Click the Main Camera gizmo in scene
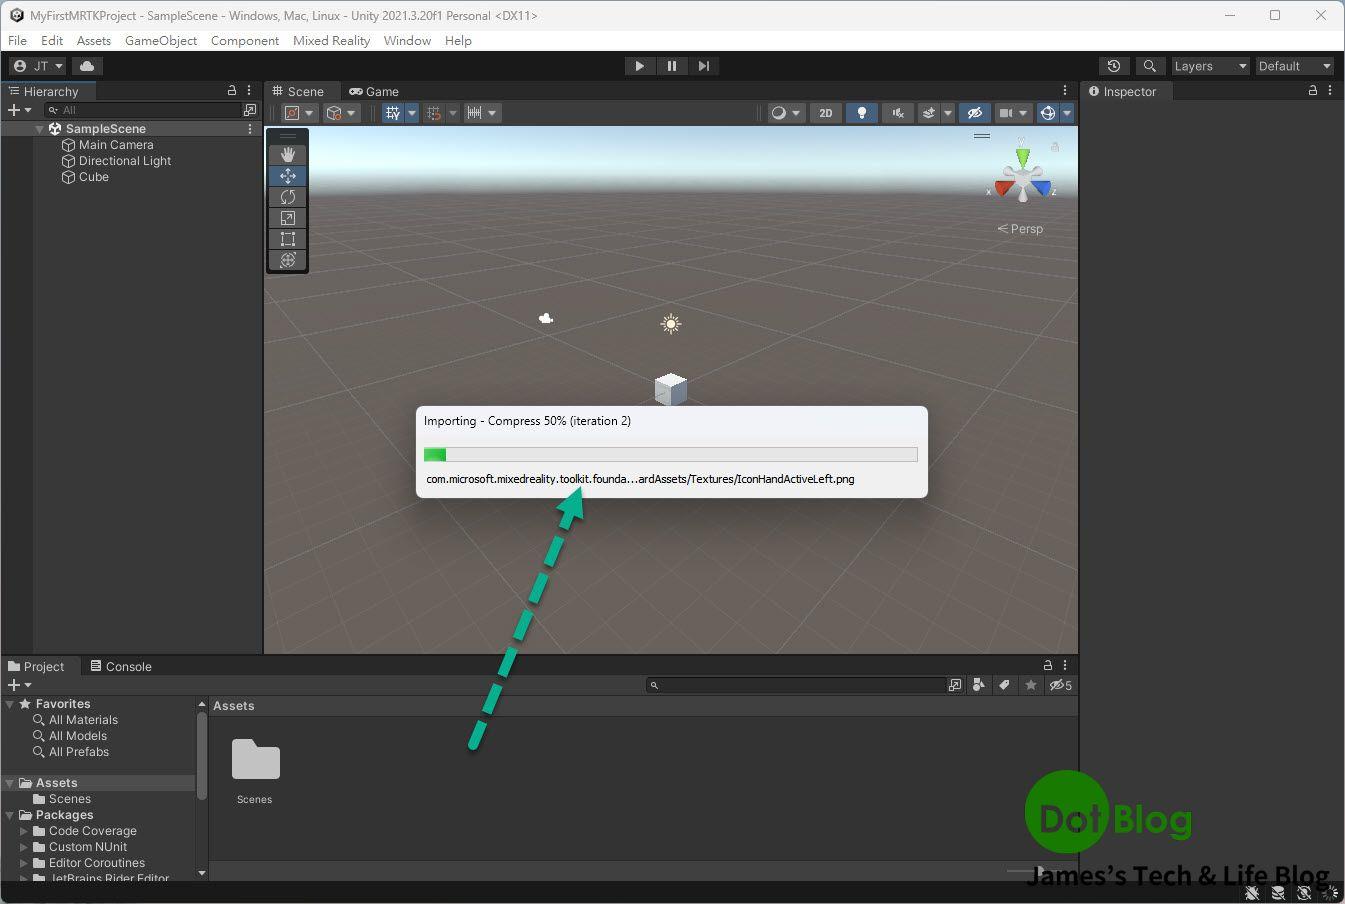 546,318
